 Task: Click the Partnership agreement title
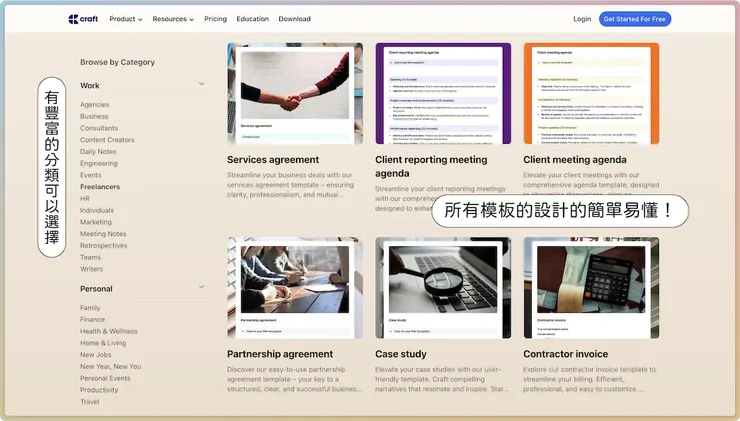(280, 354)
